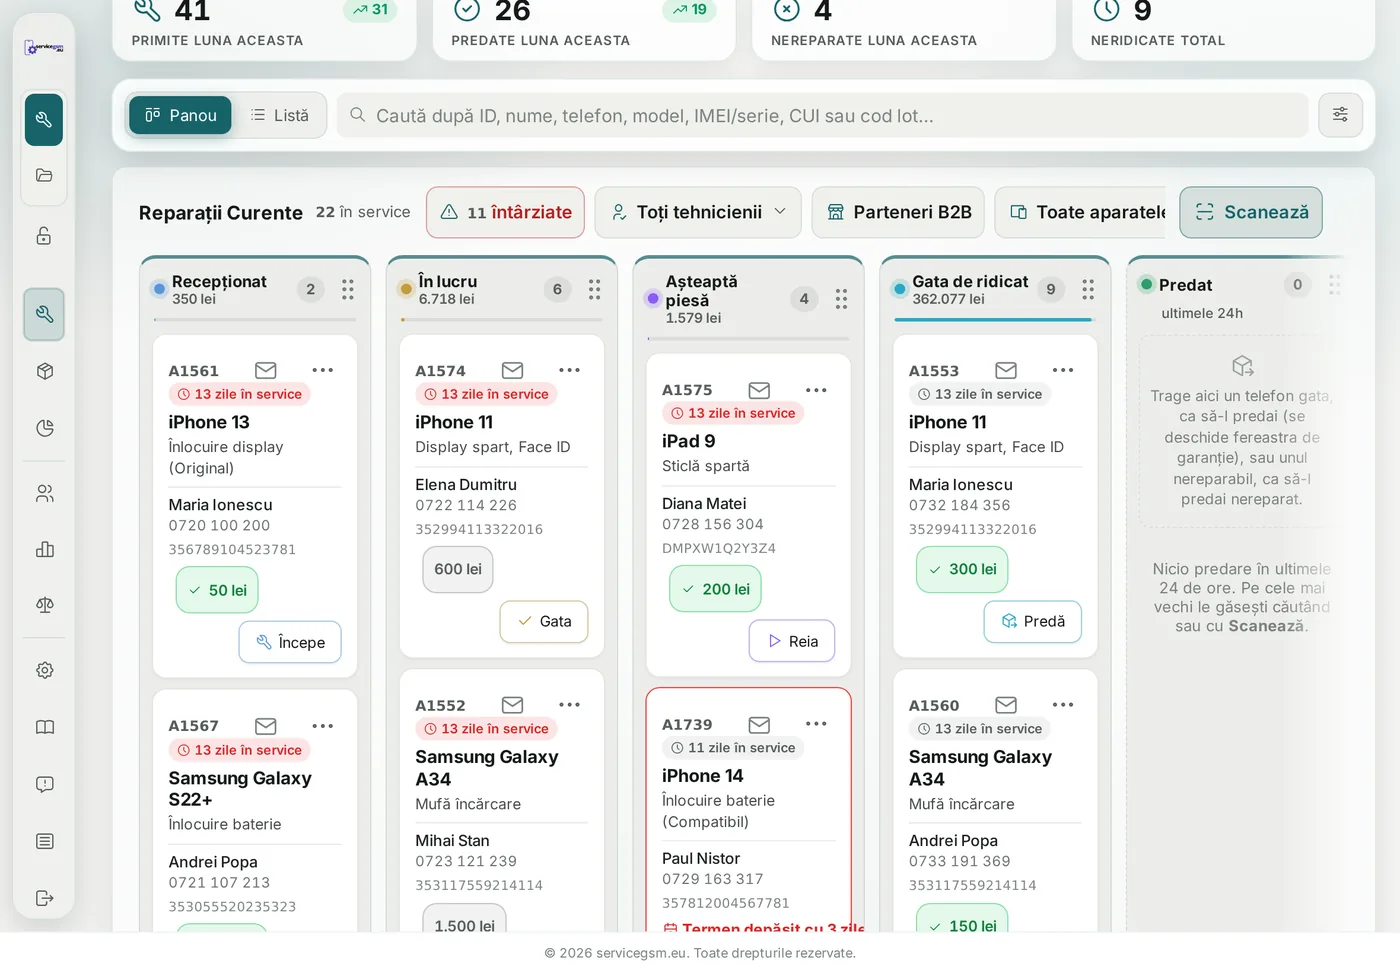Open the three-dot menu on card A1575
The width and height of the screenshot is (1400, 973).
click(x=817, y=390)
